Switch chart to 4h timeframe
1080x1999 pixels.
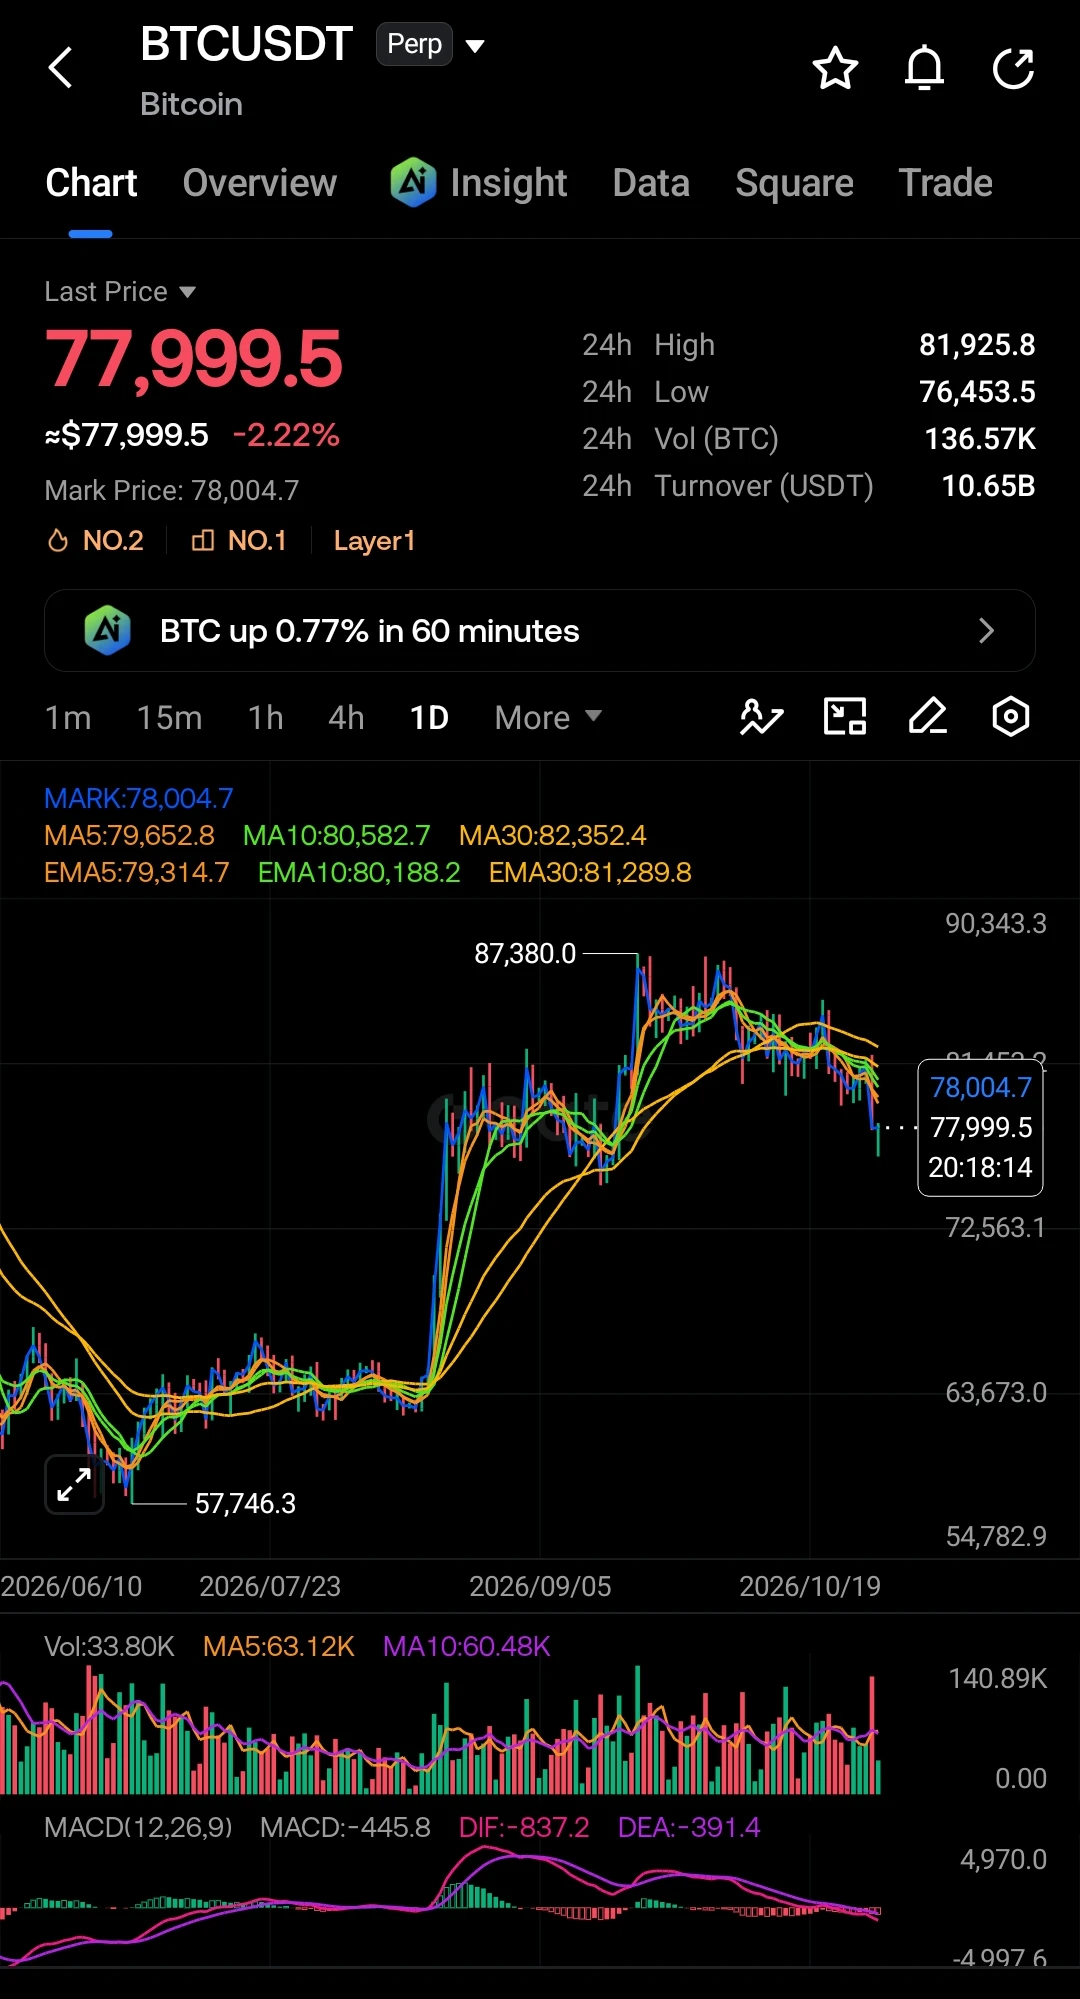tap(346, 718)
